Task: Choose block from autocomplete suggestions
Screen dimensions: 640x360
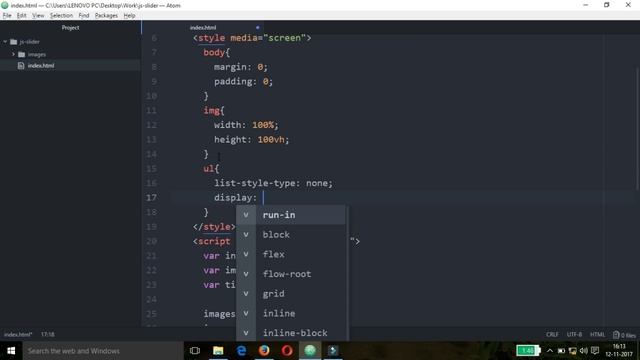Action: (x=291, y=235)
